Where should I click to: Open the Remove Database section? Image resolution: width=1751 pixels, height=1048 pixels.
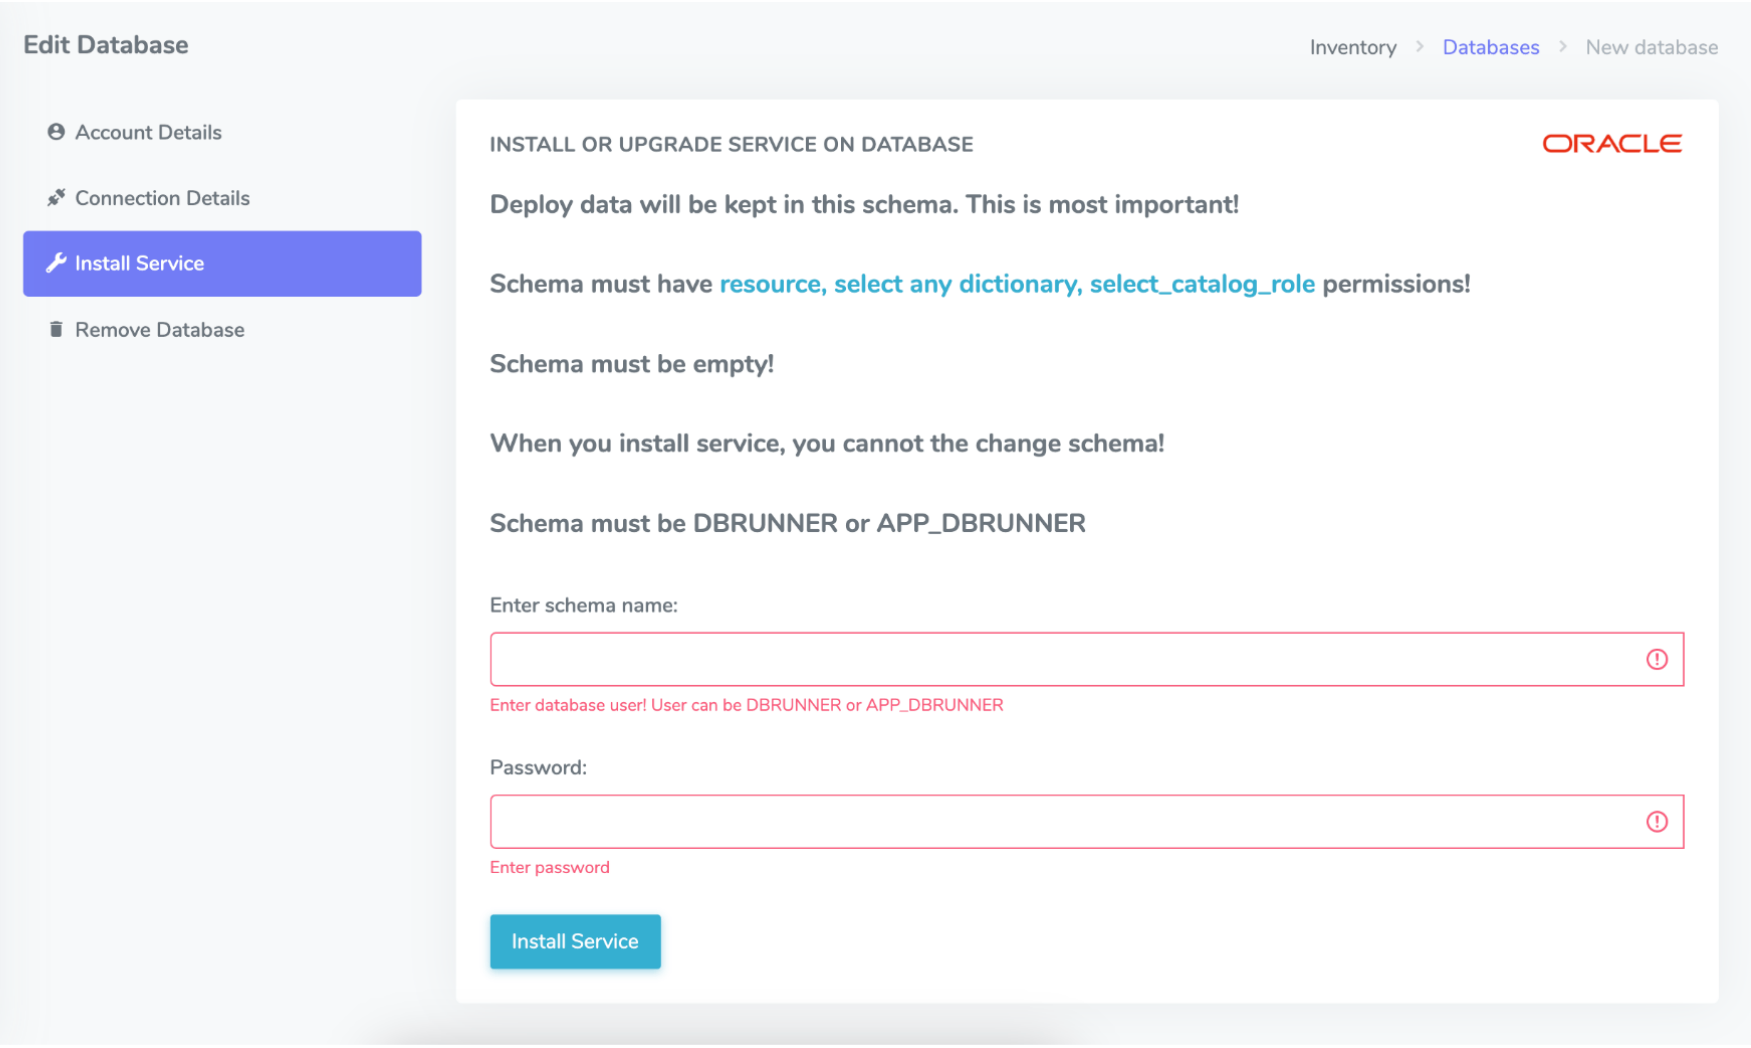click(159, 330)
